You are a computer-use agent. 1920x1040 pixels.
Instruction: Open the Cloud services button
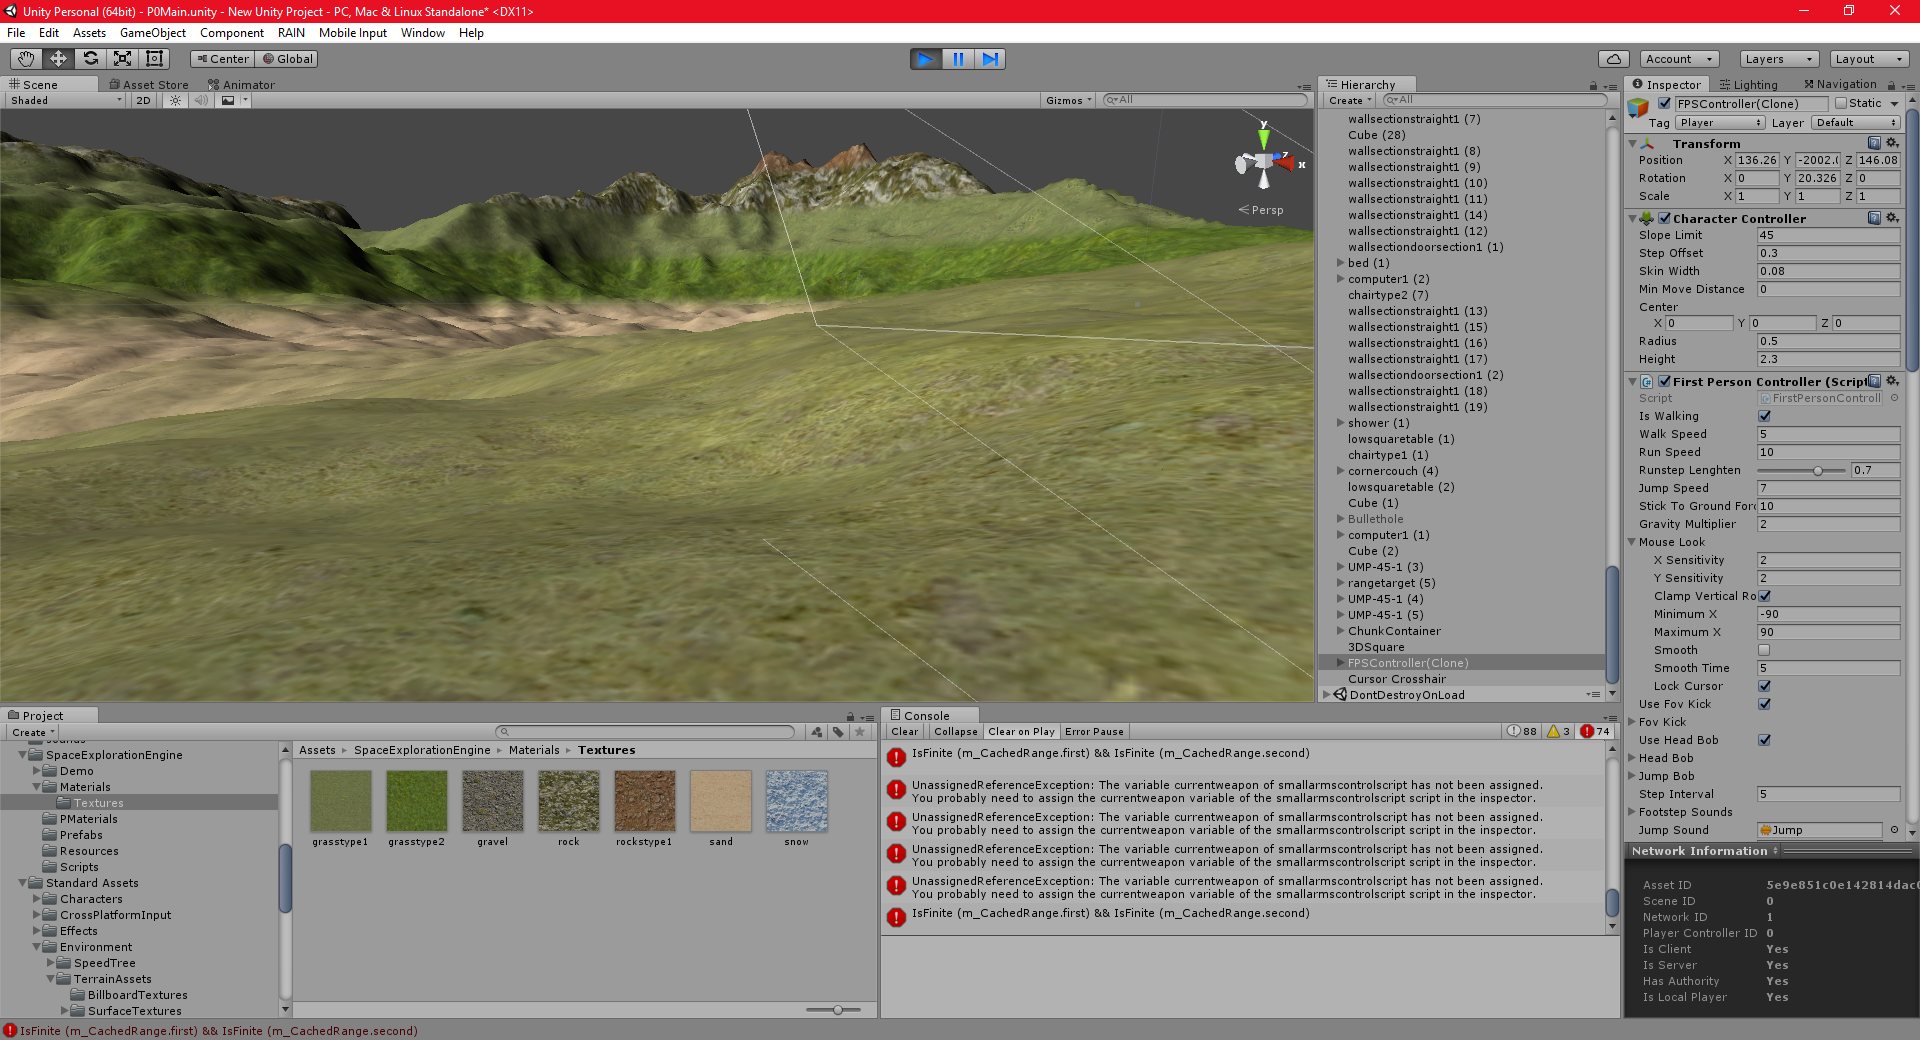click(1614, 59)
